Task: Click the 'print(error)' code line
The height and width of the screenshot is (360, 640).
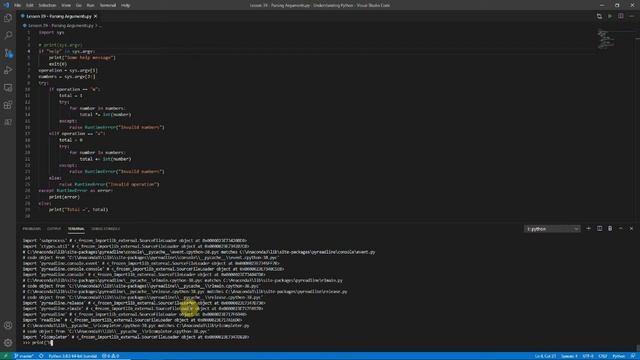Action: (64, 197)
